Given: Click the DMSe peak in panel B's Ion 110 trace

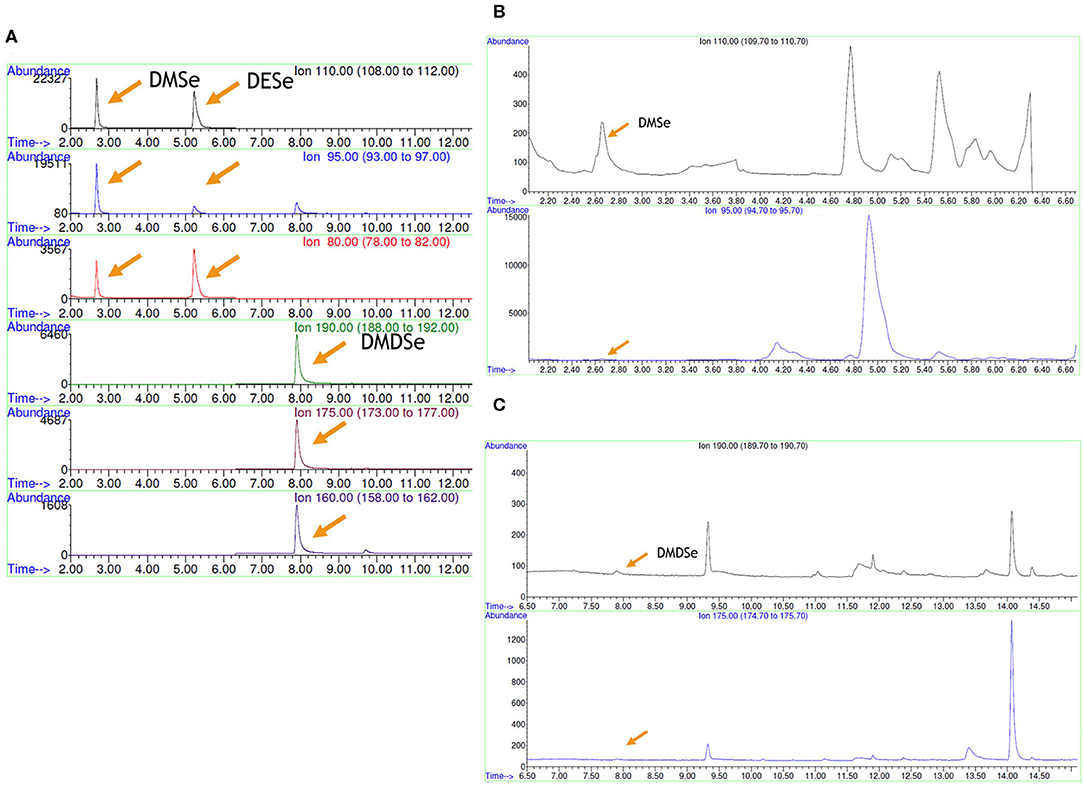Looking at the screenshot, I should click(x=603, y=145).
